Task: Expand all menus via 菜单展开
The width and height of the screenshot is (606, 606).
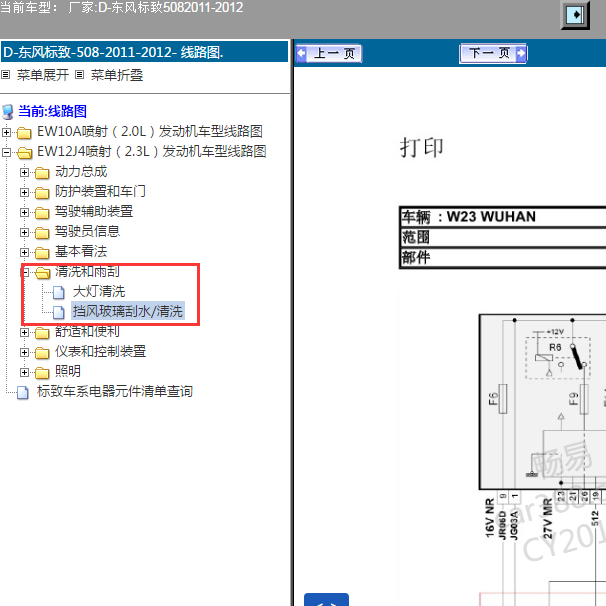Action: [43, 75]
